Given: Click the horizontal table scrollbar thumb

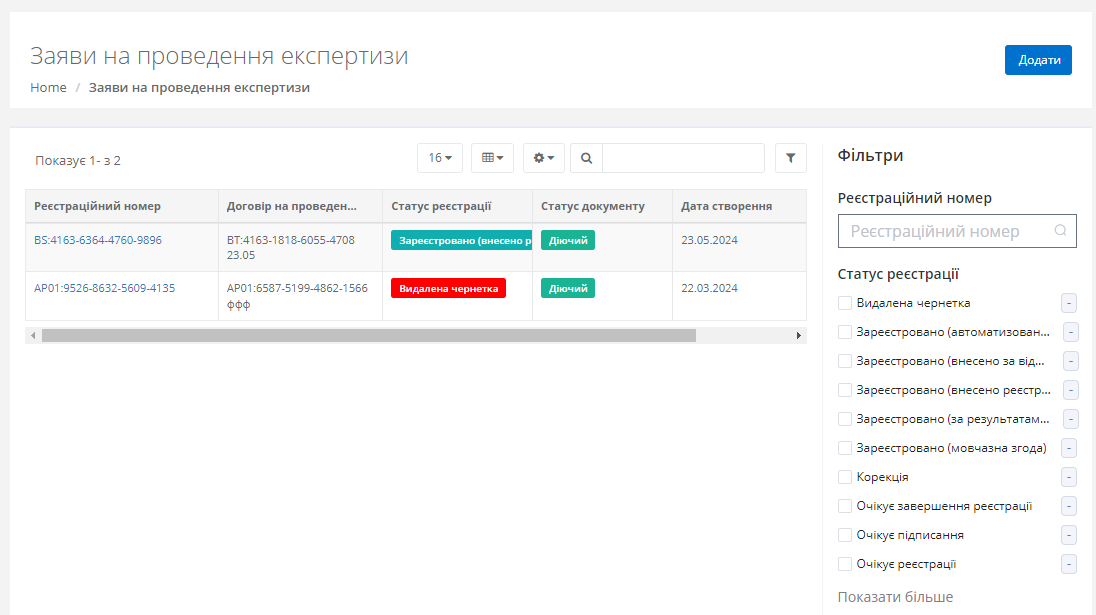Looking at the screenshot, I should coord(368,336).
